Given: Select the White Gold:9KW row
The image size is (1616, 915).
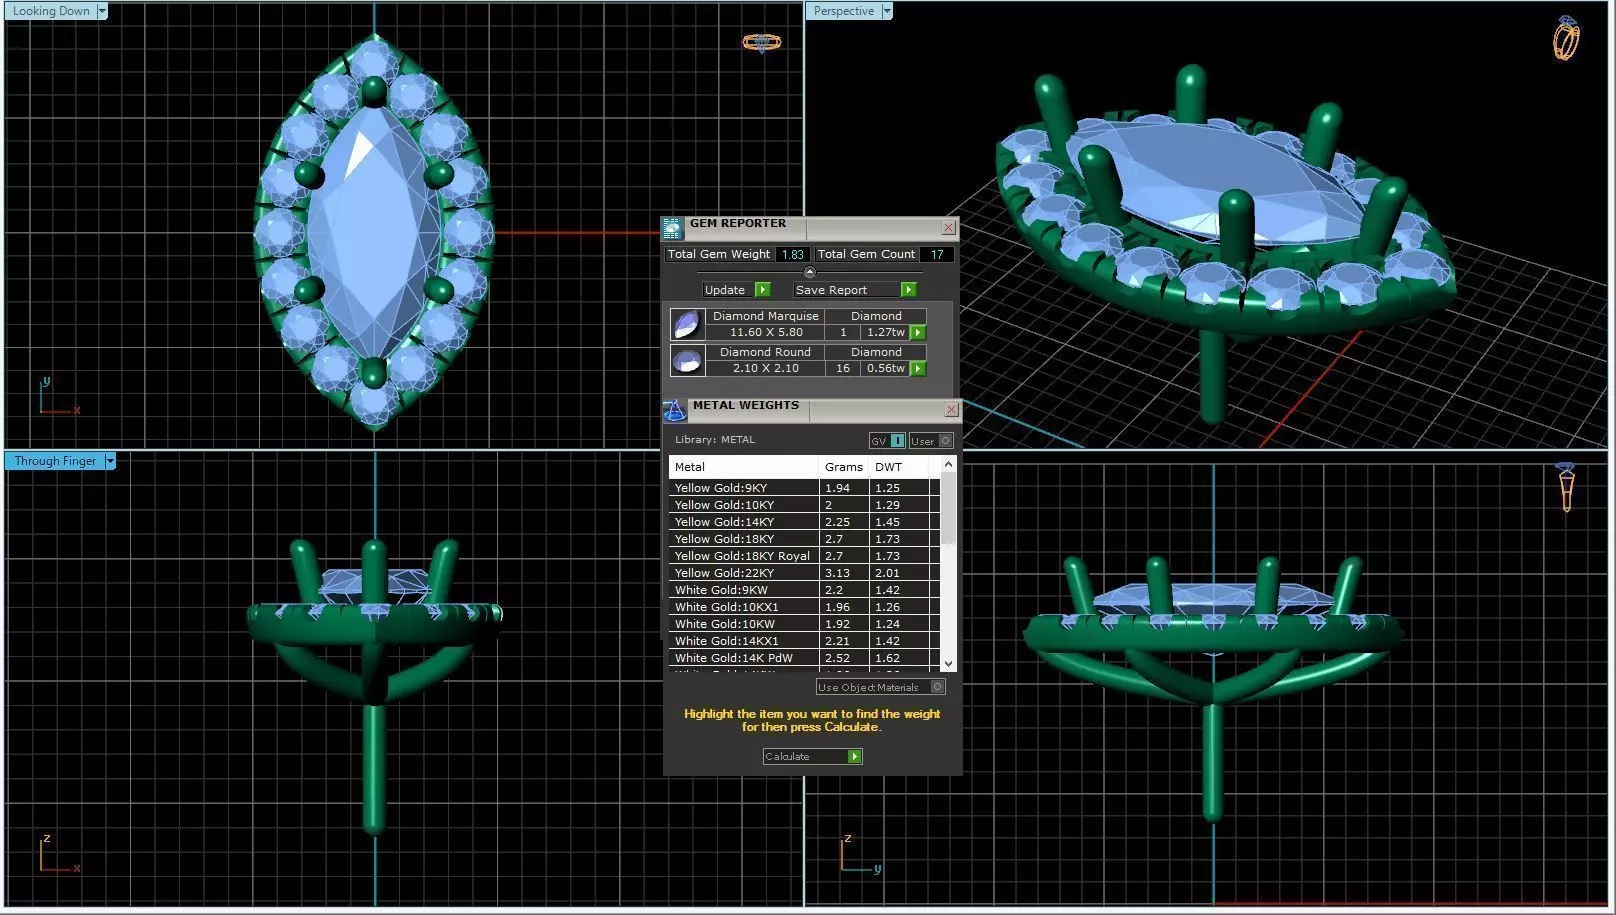Looking at the screenshot, I should click(x=804, y=590).
